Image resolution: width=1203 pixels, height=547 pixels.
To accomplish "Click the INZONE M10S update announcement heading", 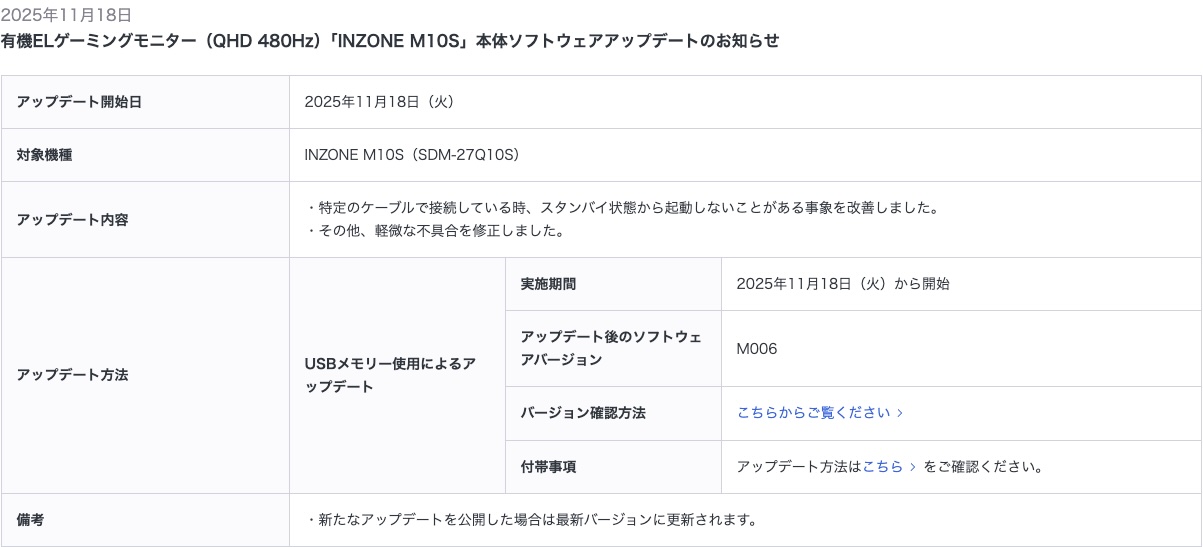I will pos(390,41).
